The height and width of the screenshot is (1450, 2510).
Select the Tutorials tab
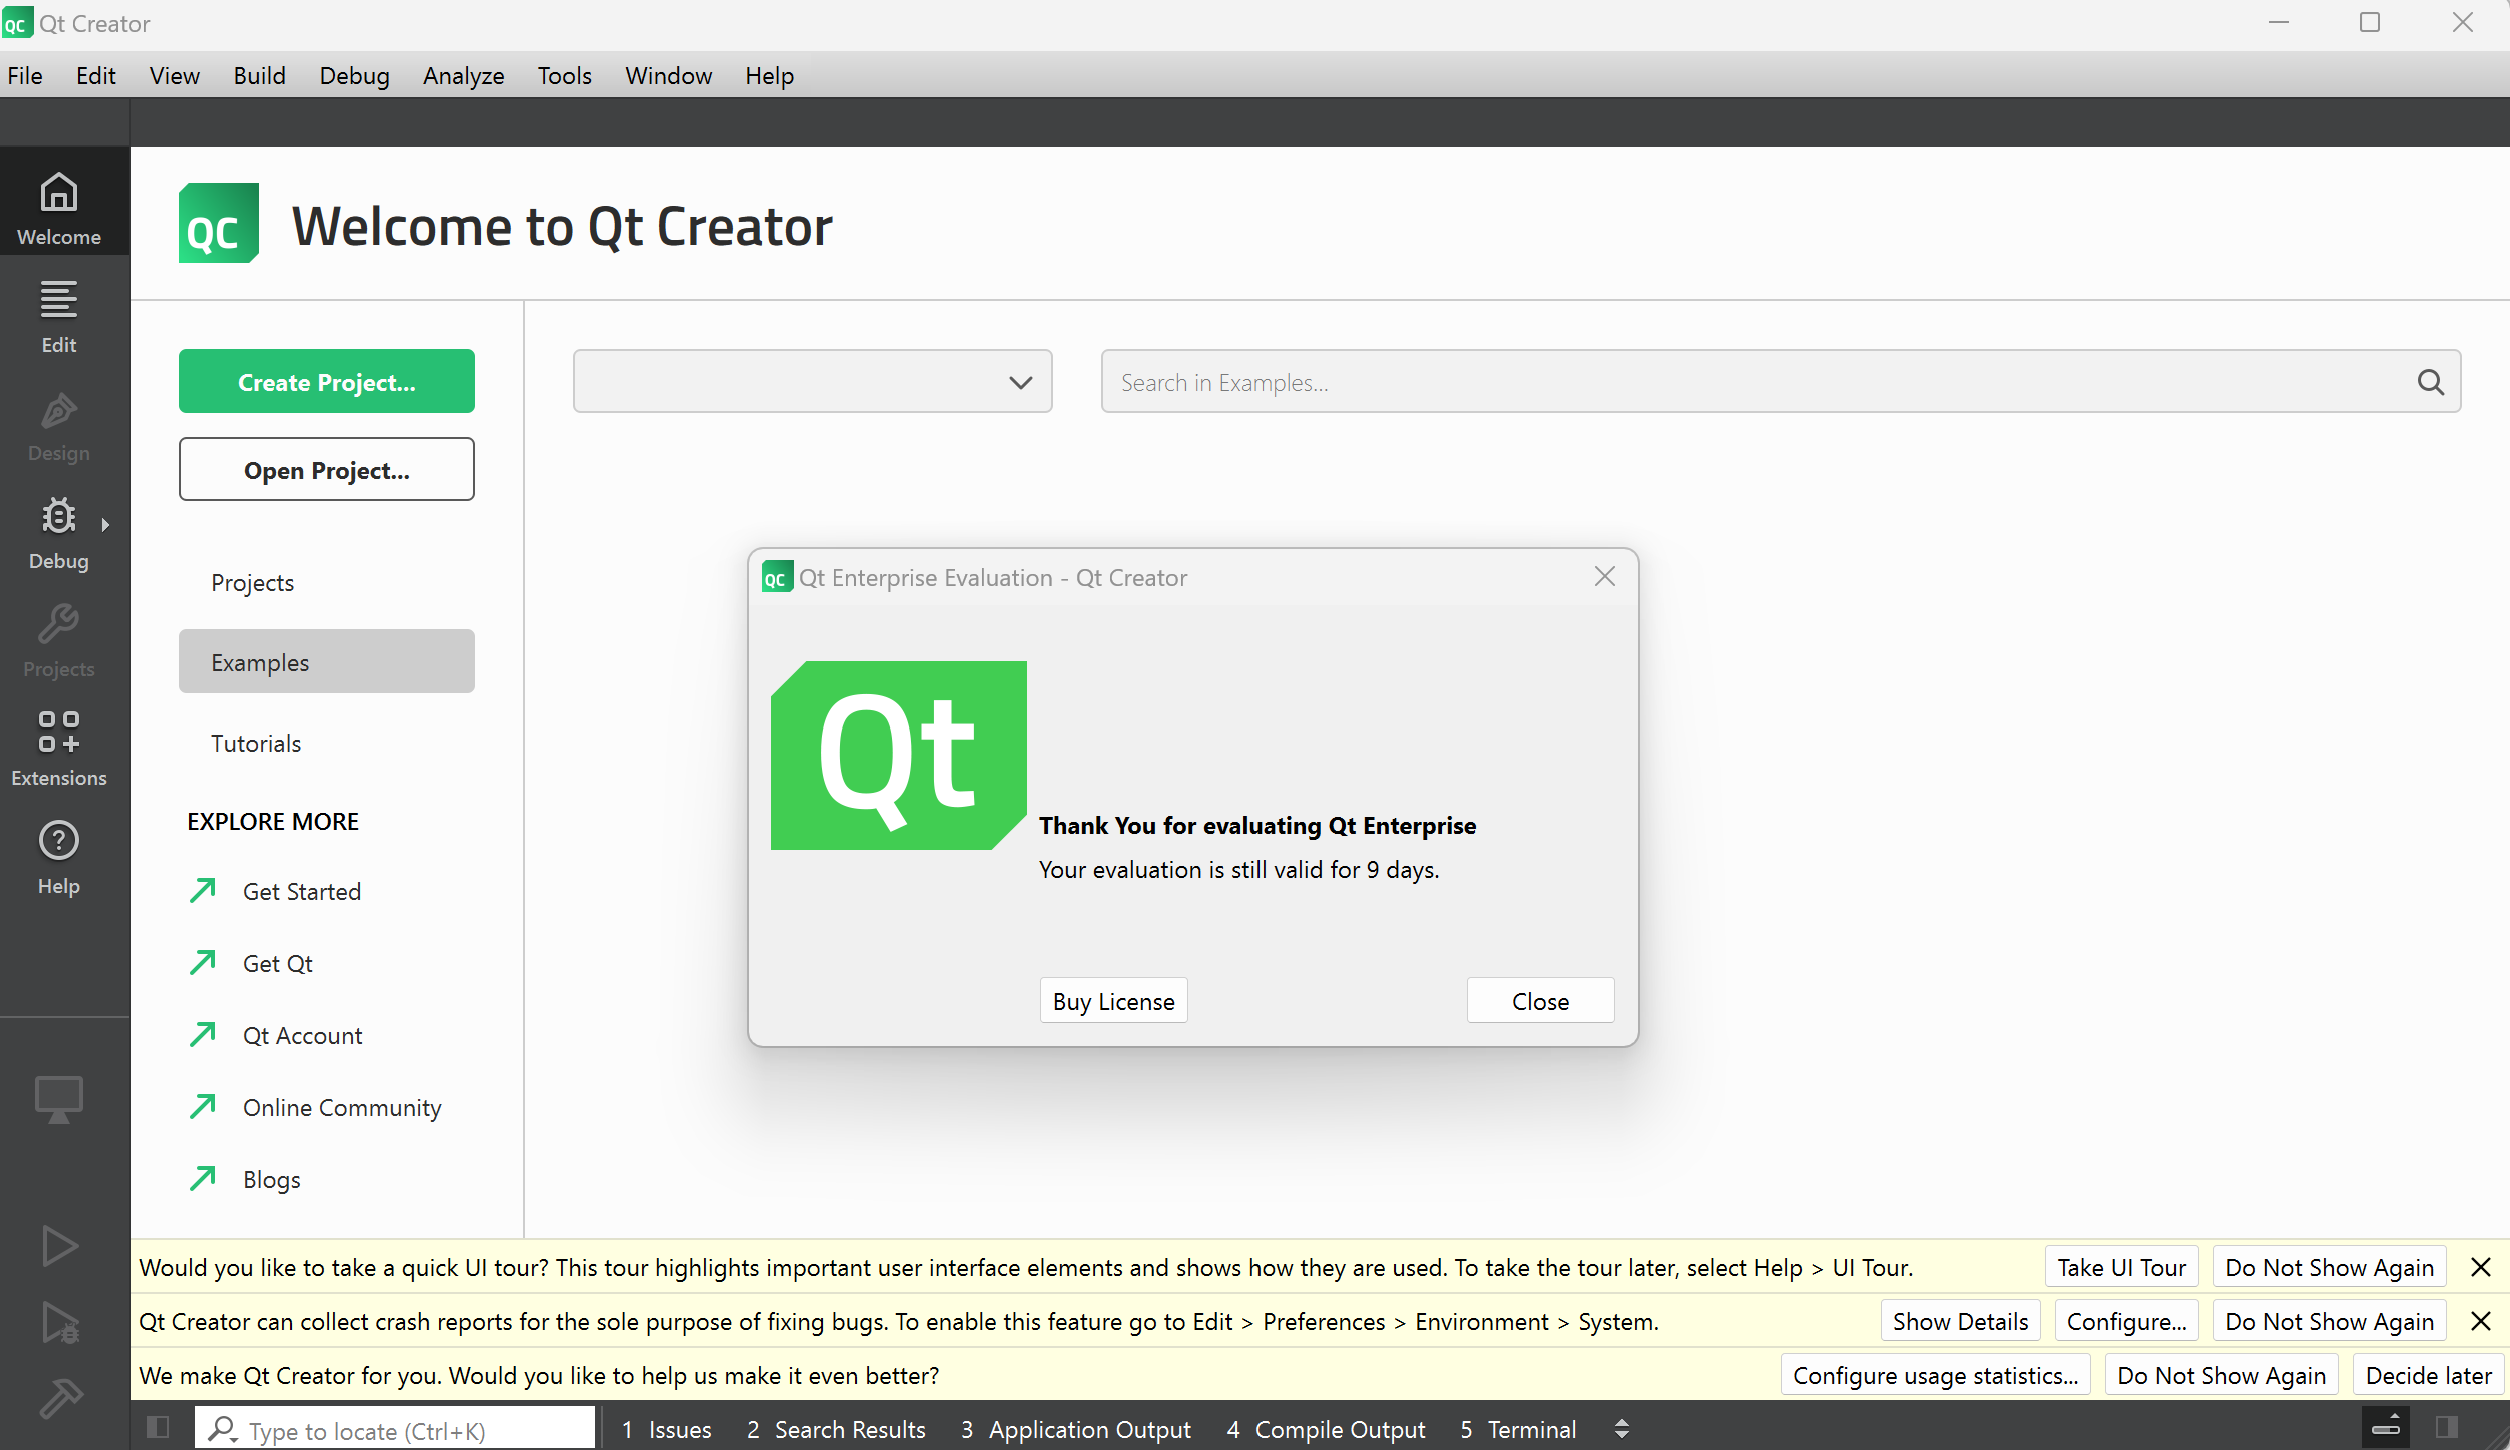tap(327, 743)
